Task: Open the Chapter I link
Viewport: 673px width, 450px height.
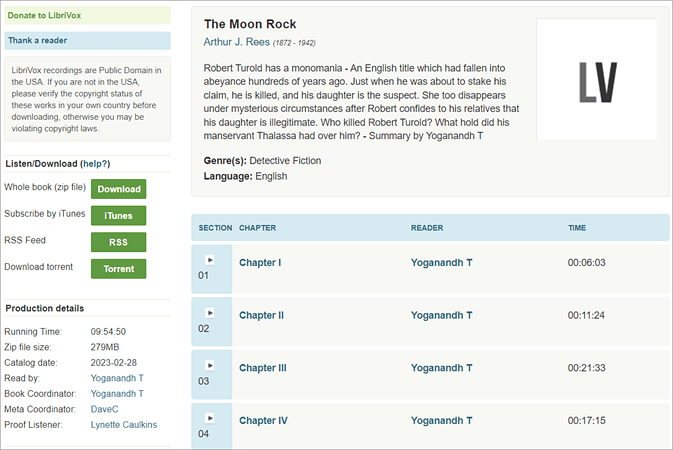Action: click(x=260, y=263)
